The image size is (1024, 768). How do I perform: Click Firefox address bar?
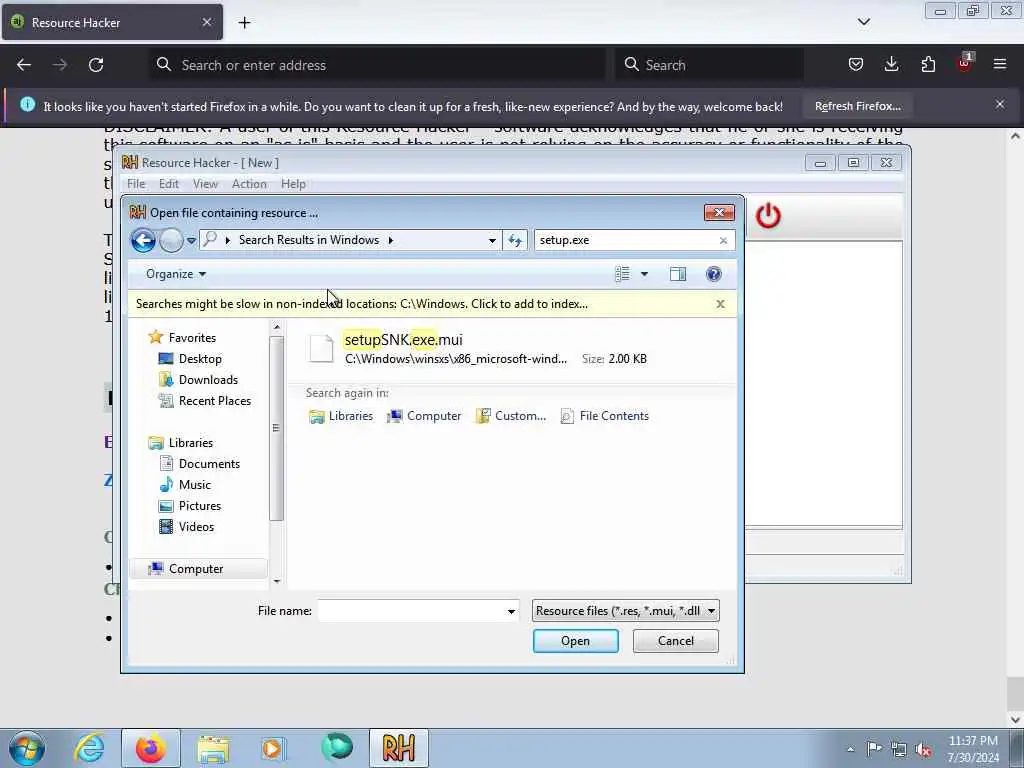pos(377,65)
